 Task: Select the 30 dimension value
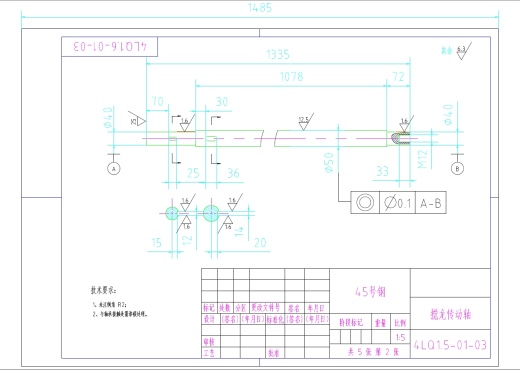click(x=222, y=101)
